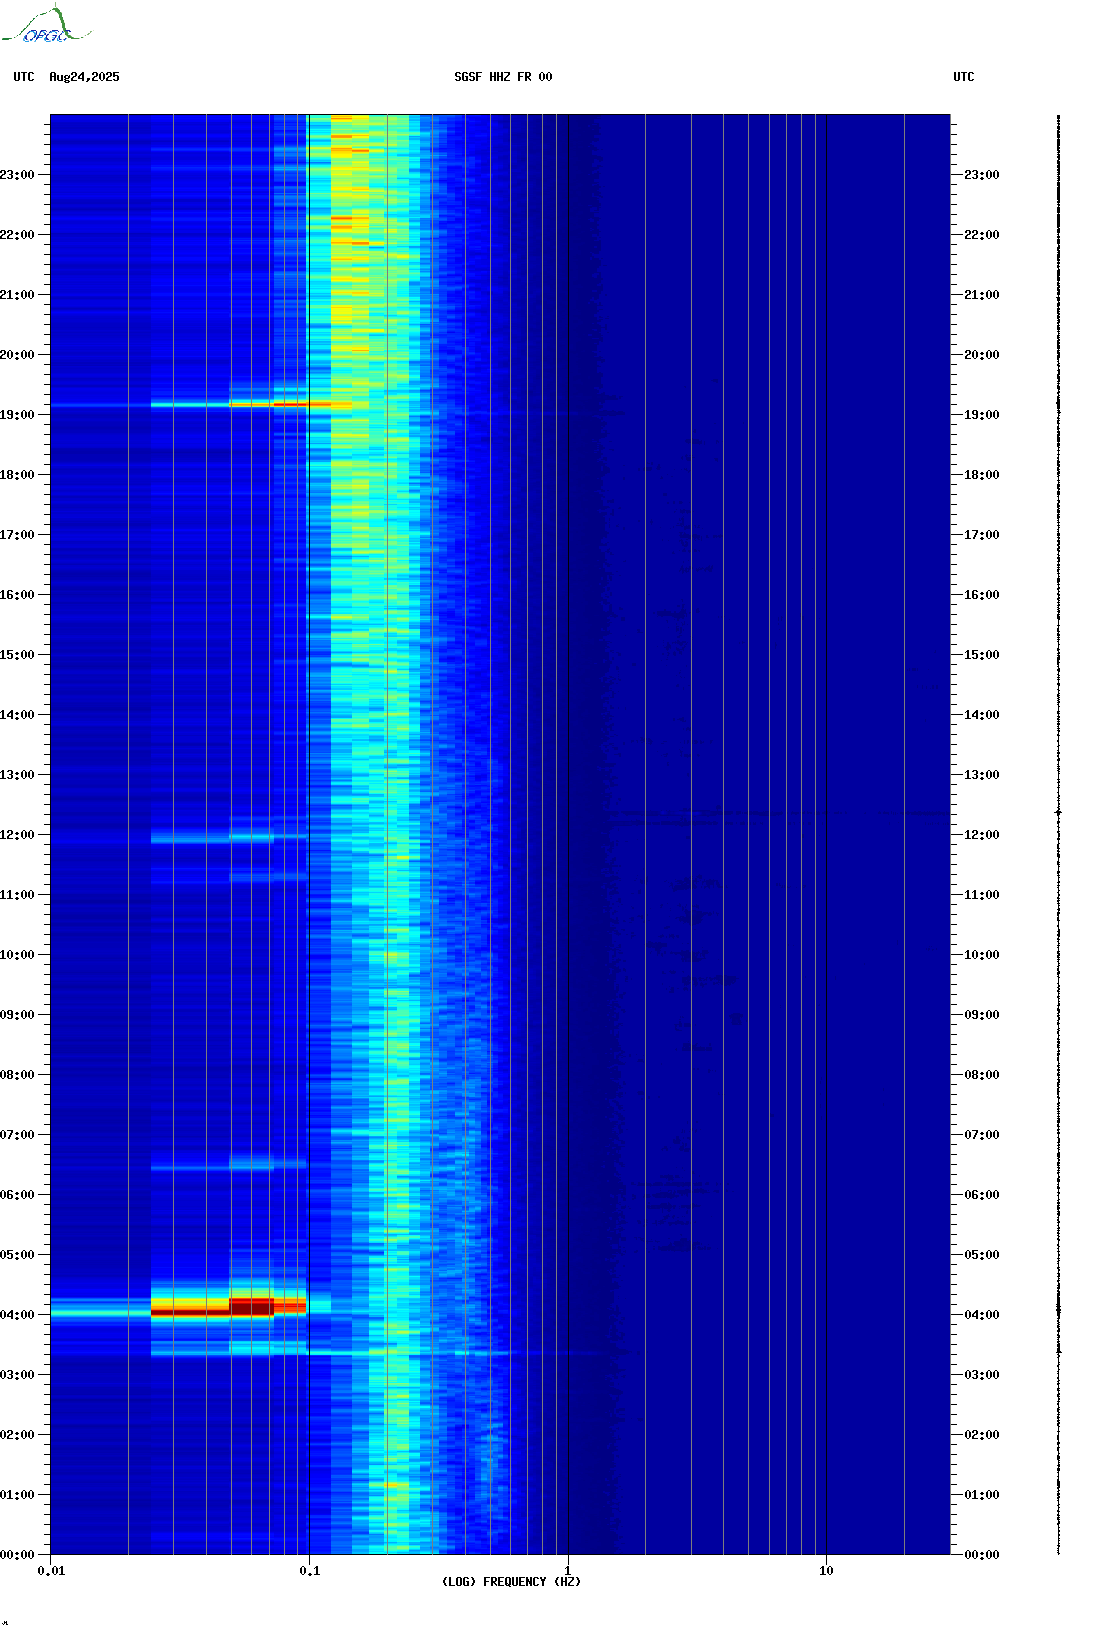Click 06:00 on the right time axis
Screen dimensions: 1102x1634
982,1195
